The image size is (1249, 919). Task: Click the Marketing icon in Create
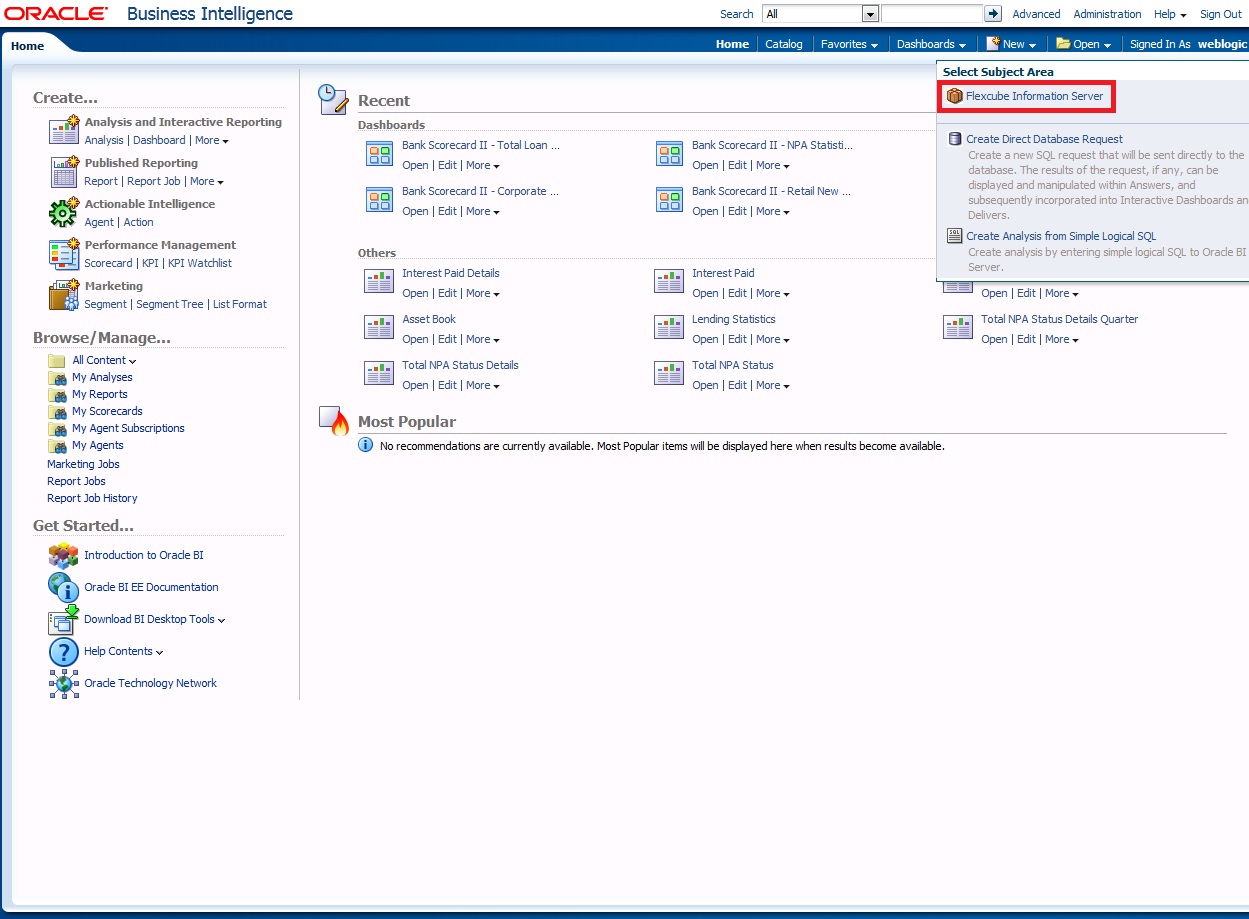tap(64, 294)
